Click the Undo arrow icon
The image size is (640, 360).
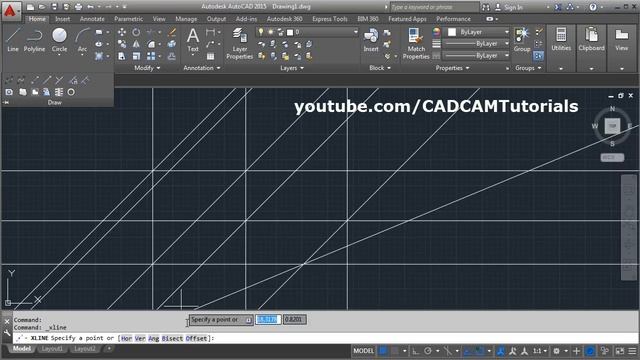[x=90, y=7]
